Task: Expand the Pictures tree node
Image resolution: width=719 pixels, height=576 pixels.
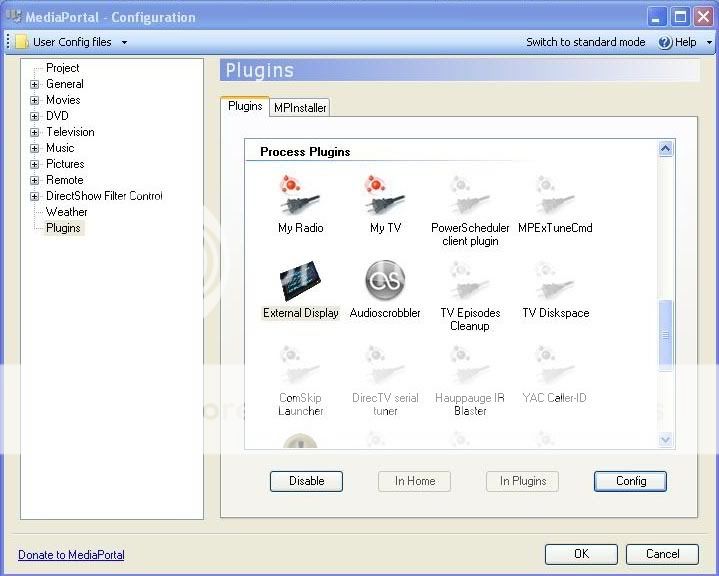Action: coord(34,165)
